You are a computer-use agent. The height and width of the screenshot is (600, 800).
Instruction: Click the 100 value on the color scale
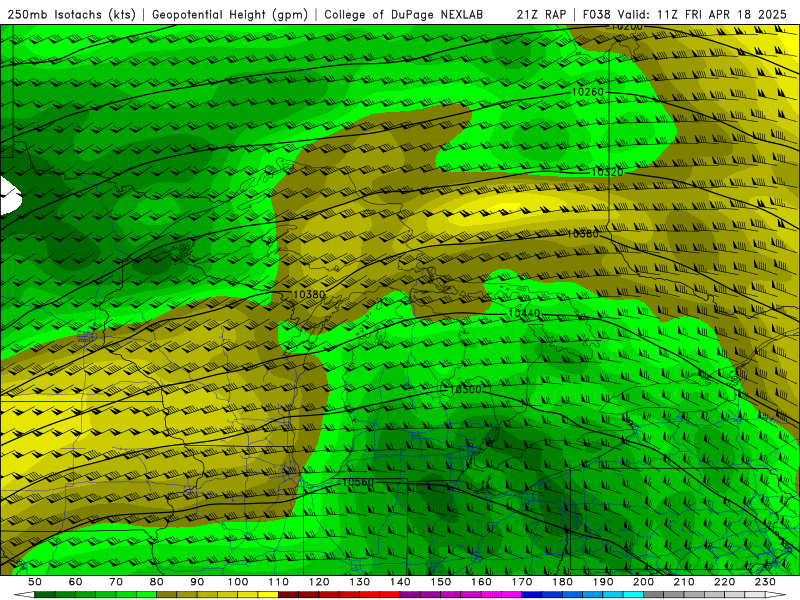click(238, 582)
